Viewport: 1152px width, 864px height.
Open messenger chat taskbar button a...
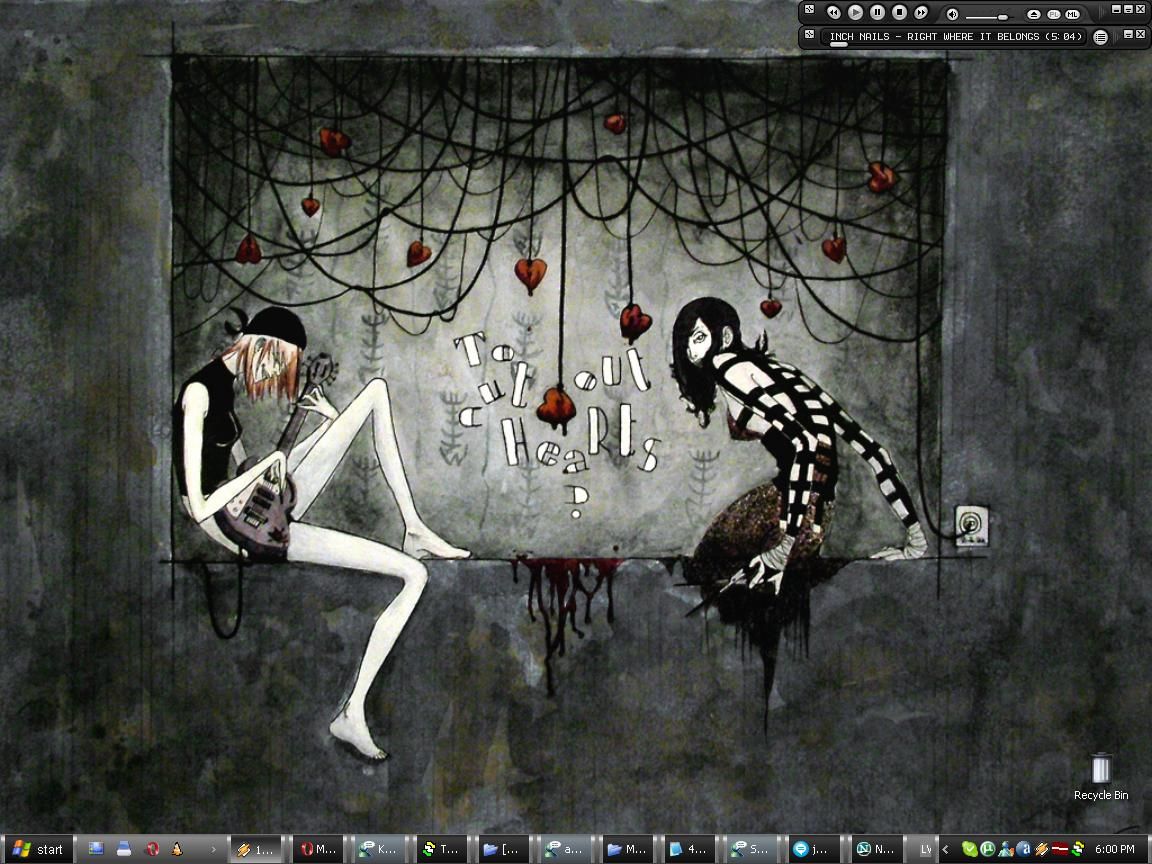pos(566,849)
